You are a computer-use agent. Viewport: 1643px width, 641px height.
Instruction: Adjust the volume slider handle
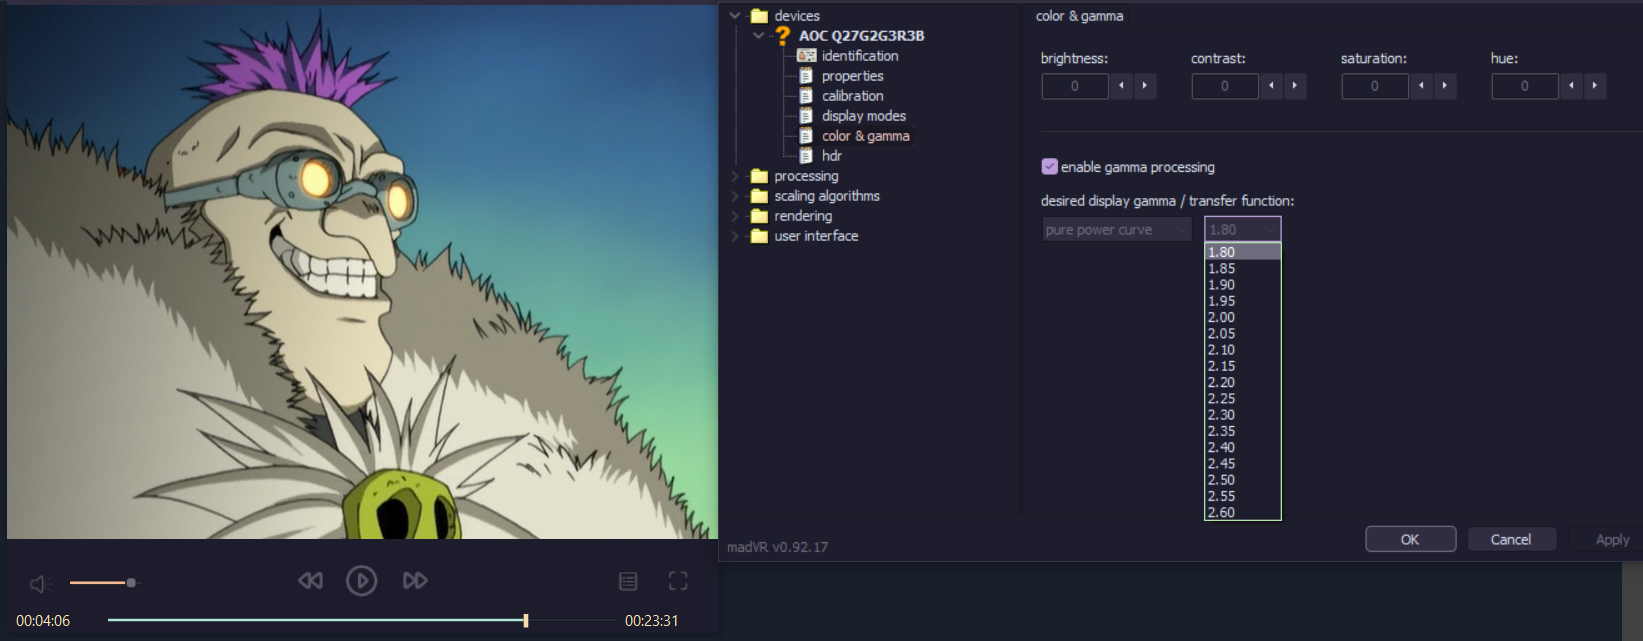click(131, 582)
